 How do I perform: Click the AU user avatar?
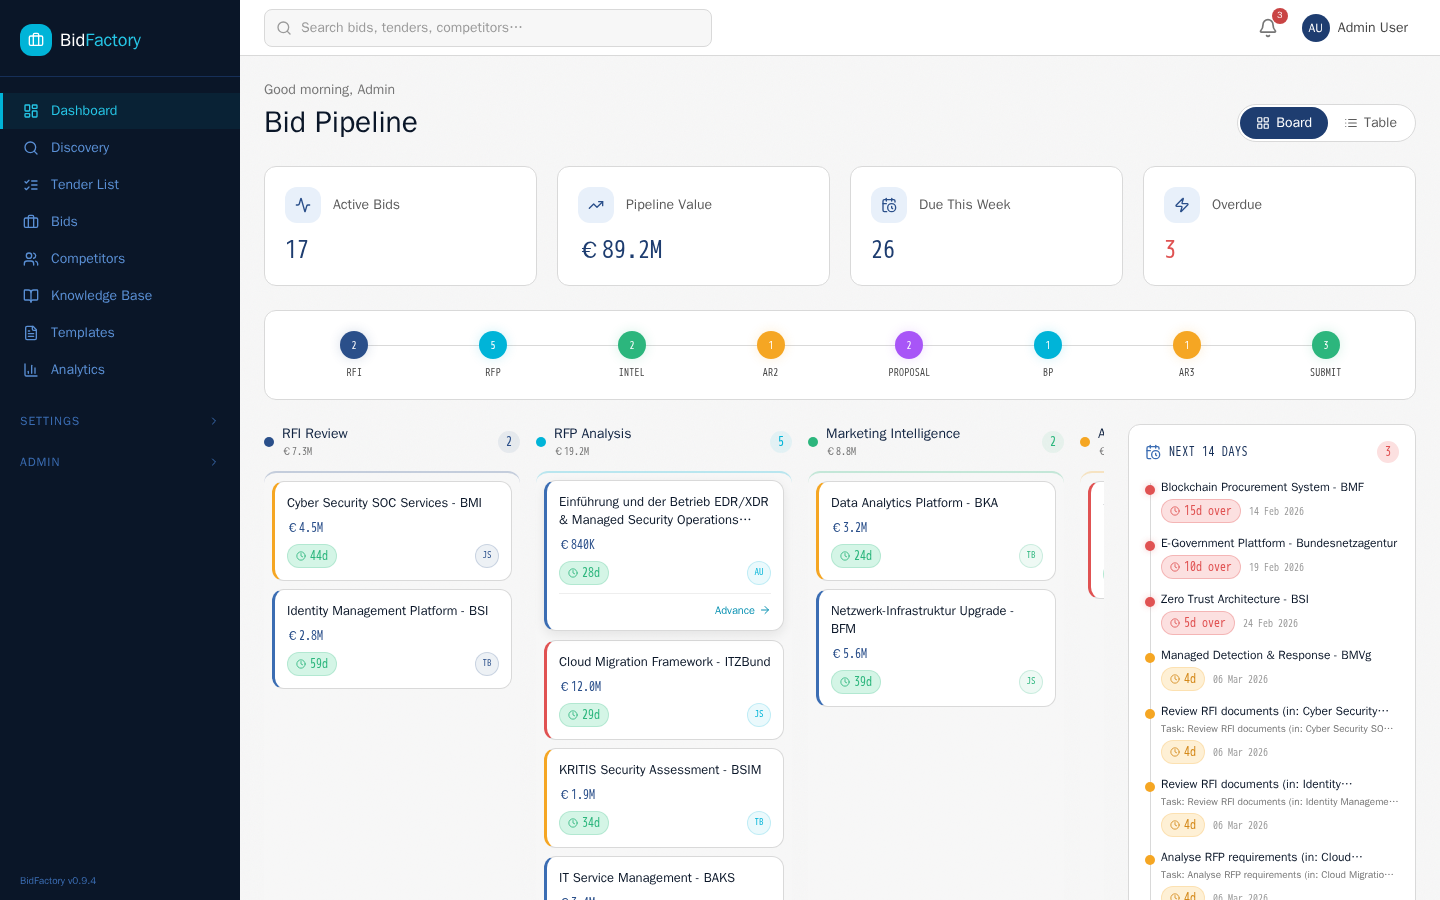pyautogui.click(x=1316, y=28)
